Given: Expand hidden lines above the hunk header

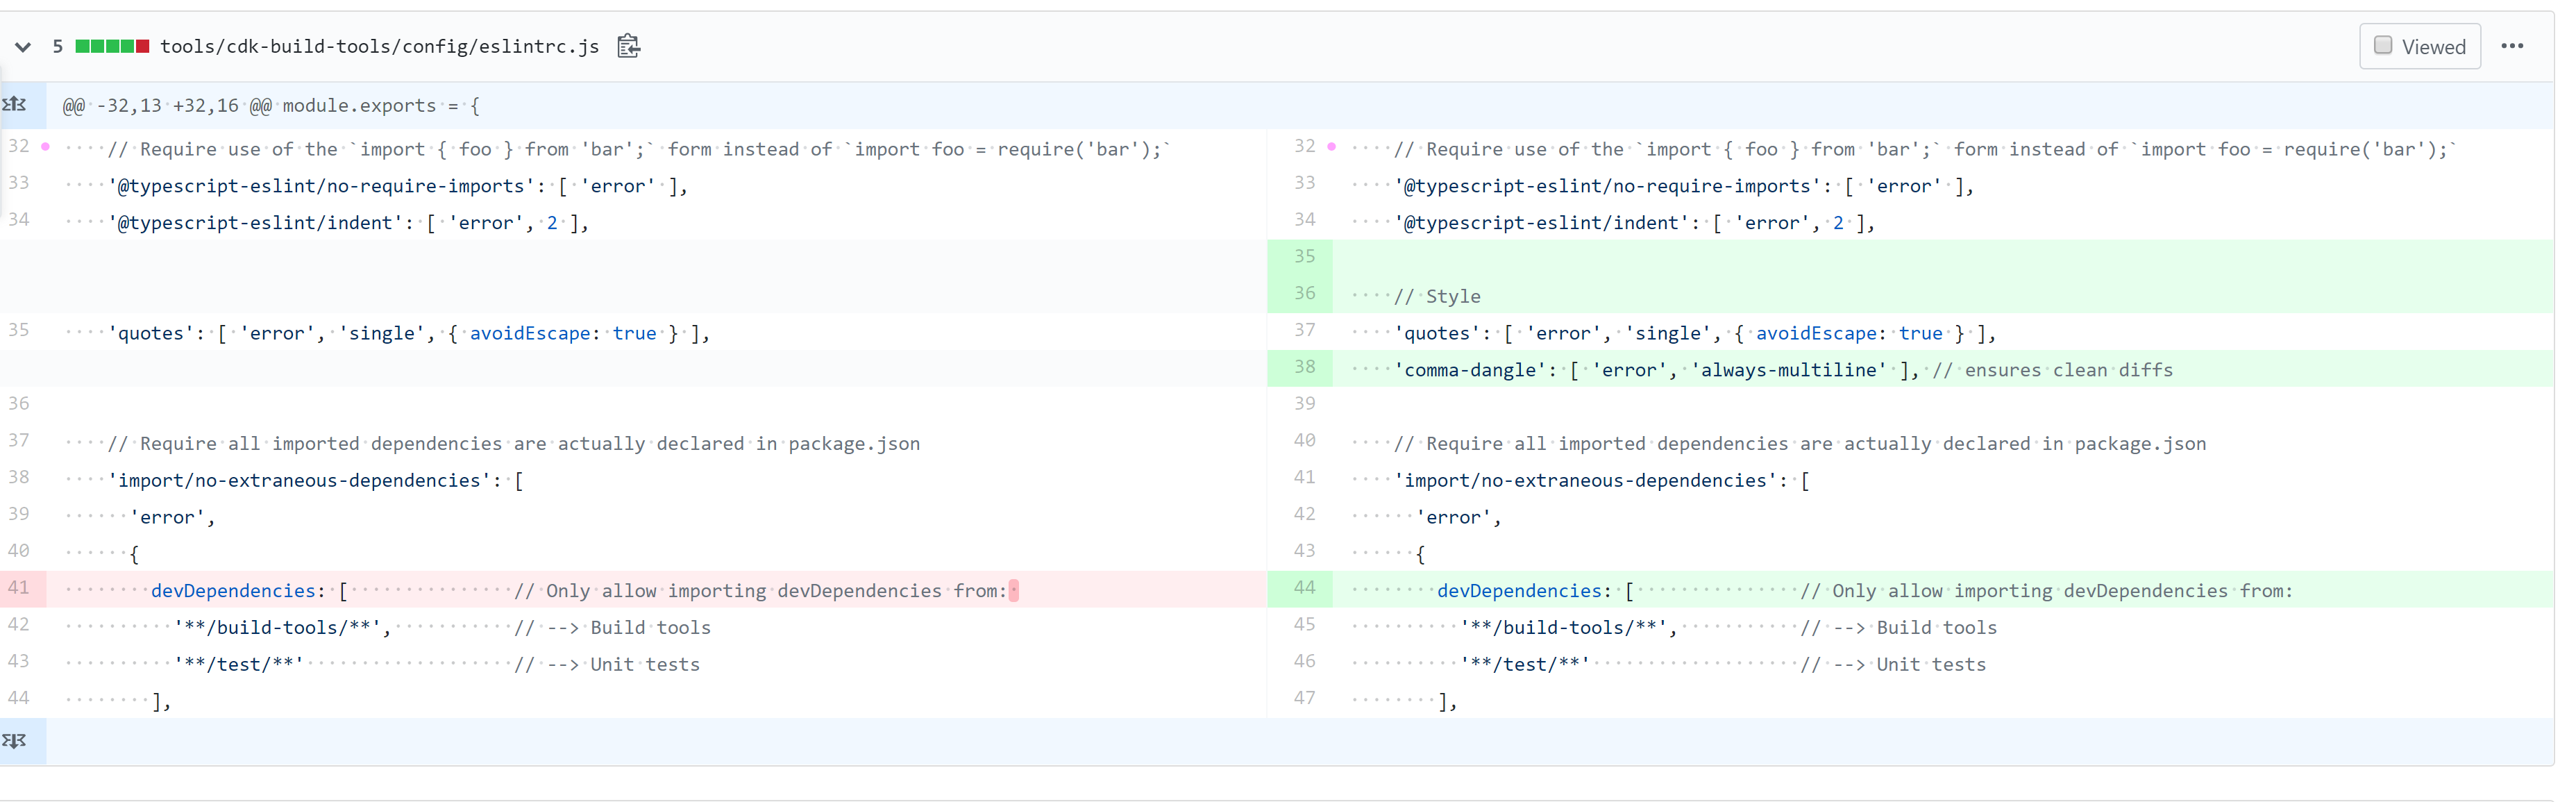Looking at the screenshot, I should tap(15, 105).
